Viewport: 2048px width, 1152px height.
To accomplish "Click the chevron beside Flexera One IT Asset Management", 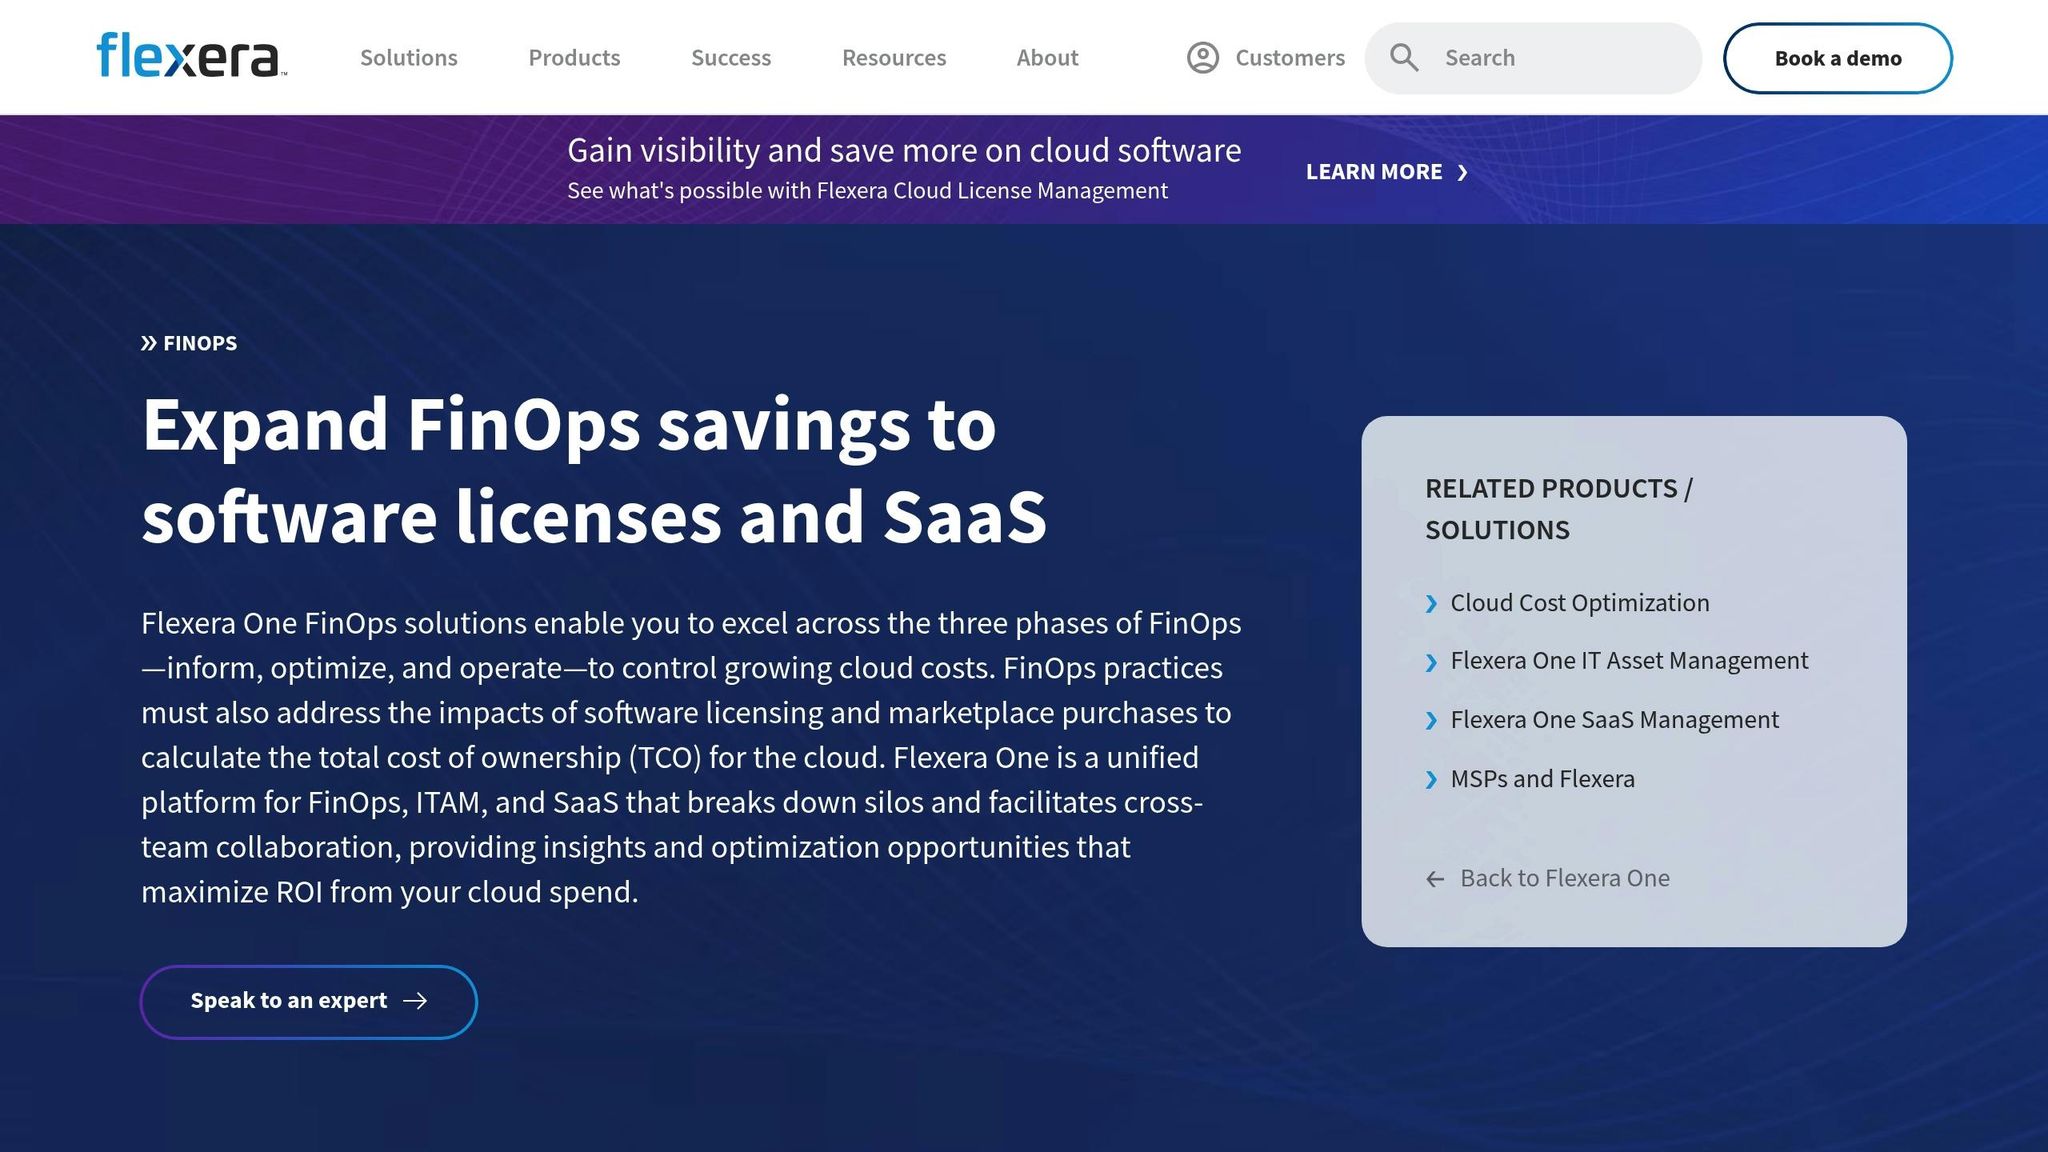I will point(1431,662).
